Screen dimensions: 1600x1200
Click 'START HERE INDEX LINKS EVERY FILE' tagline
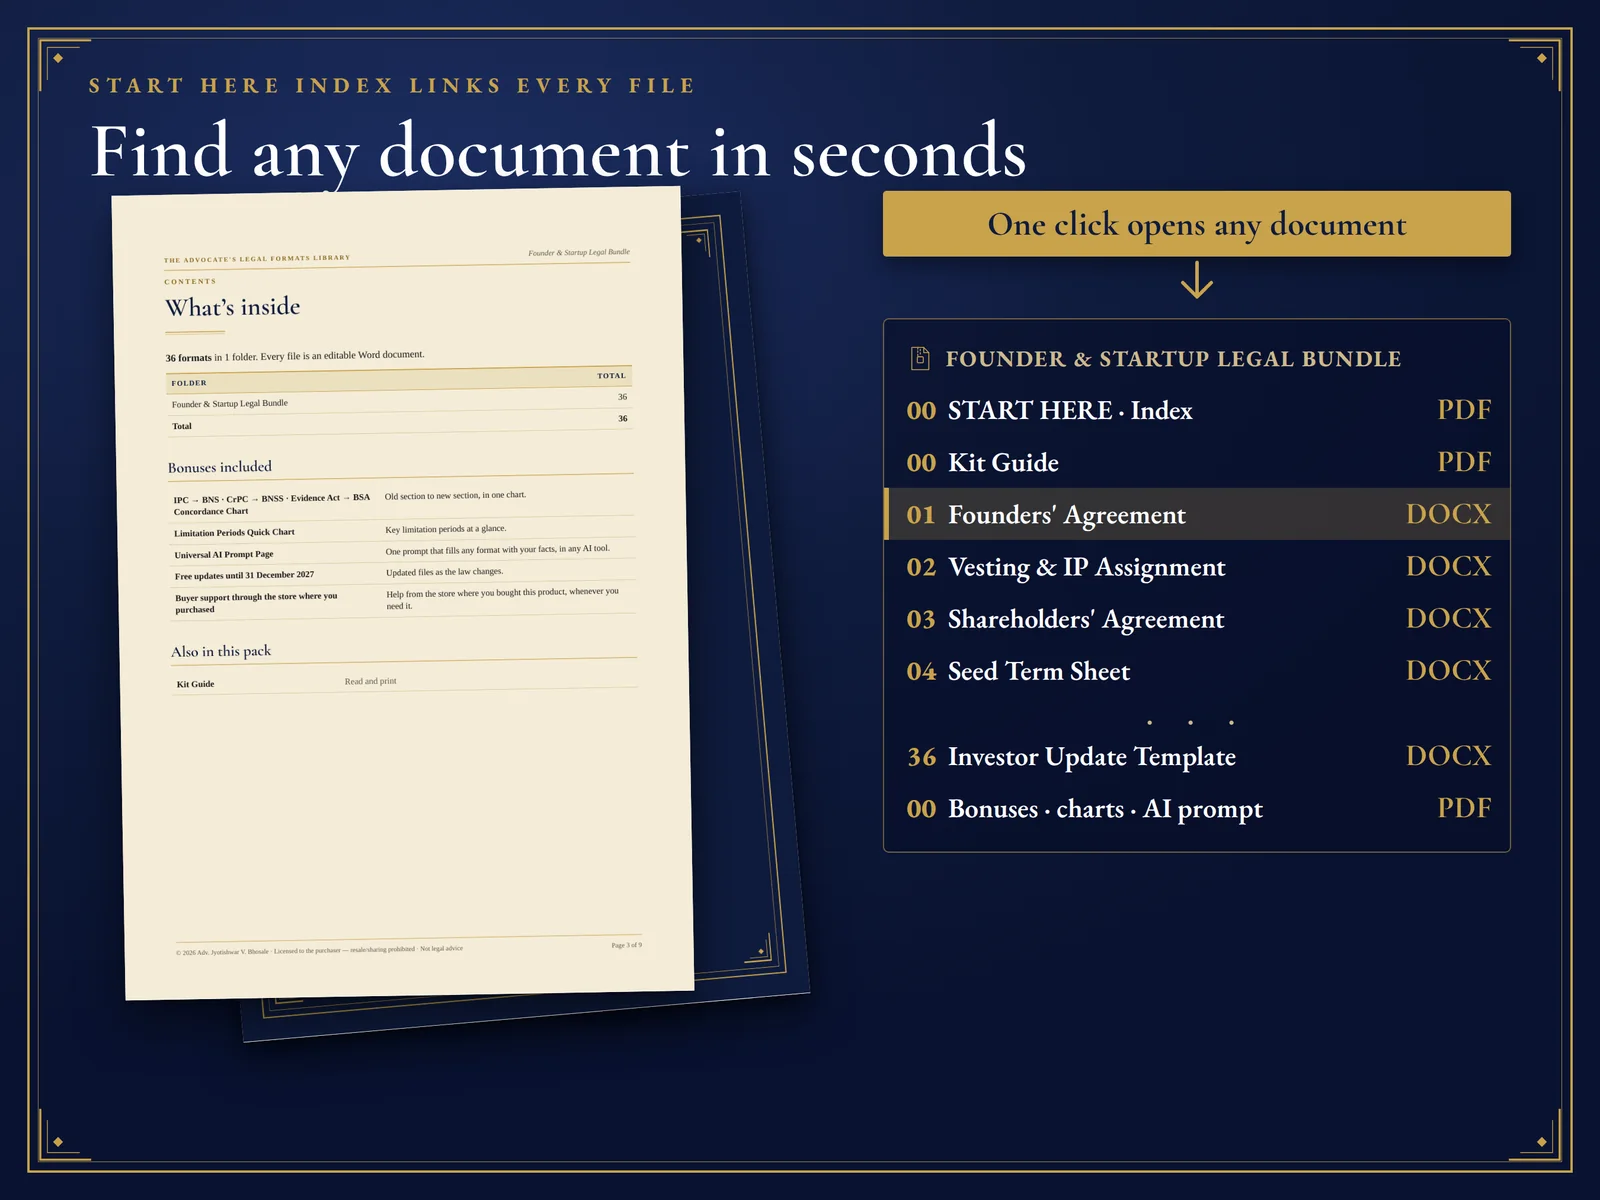coord(391,86)
